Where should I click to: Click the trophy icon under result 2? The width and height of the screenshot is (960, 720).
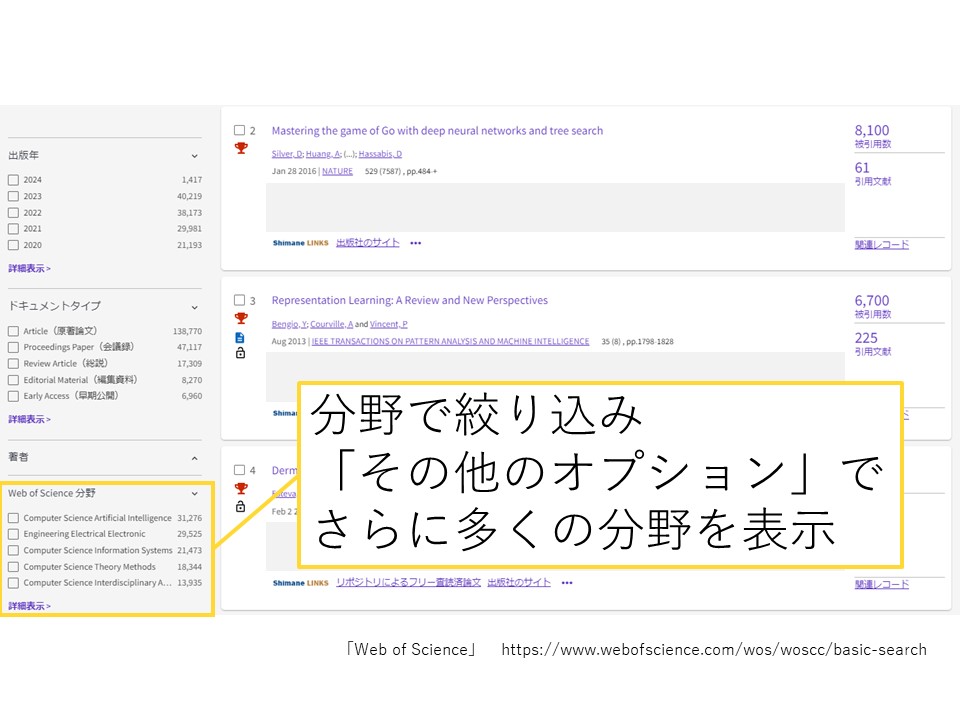pyautogui.click(x=241, y=148)
